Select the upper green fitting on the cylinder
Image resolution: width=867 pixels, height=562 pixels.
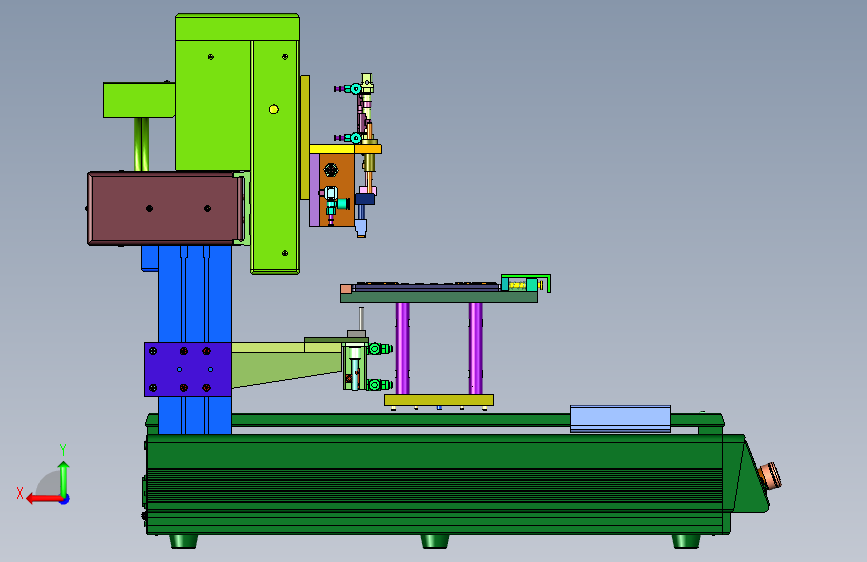380,348
